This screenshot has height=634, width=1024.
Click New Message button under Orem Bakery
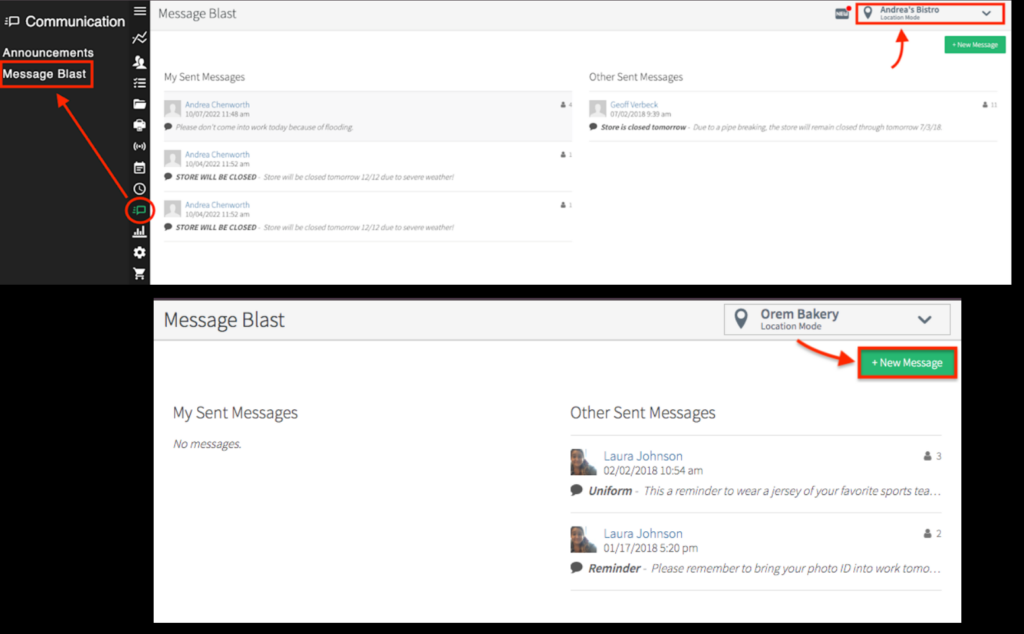pyautogui.click(x=907, y=362)
